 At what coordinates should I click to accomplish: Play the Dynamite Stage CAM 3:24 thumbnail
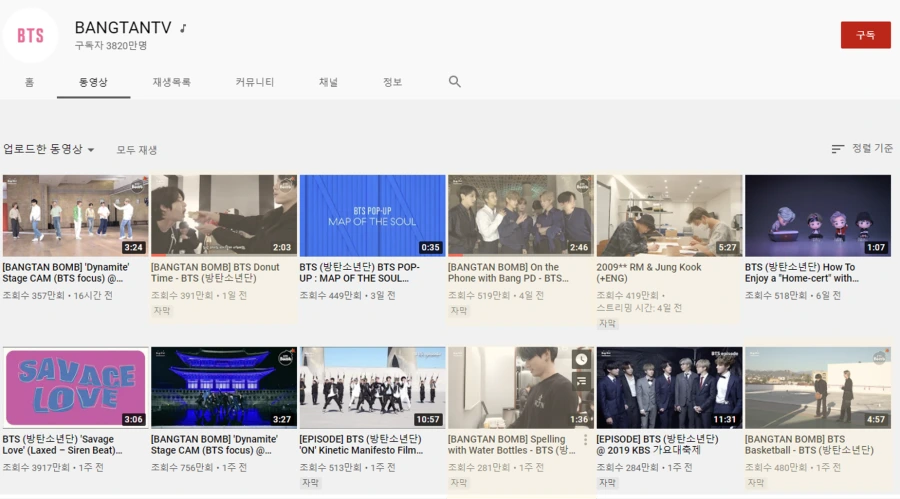pos(75,215)
